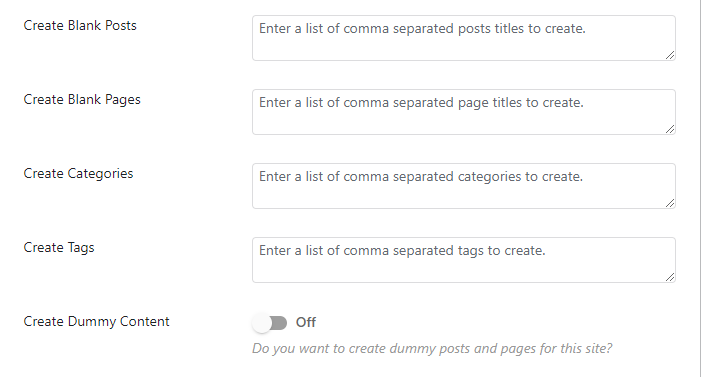Select the Create Categories text area
This screenshot has height=377, width=701.
[x=464, y=186]
